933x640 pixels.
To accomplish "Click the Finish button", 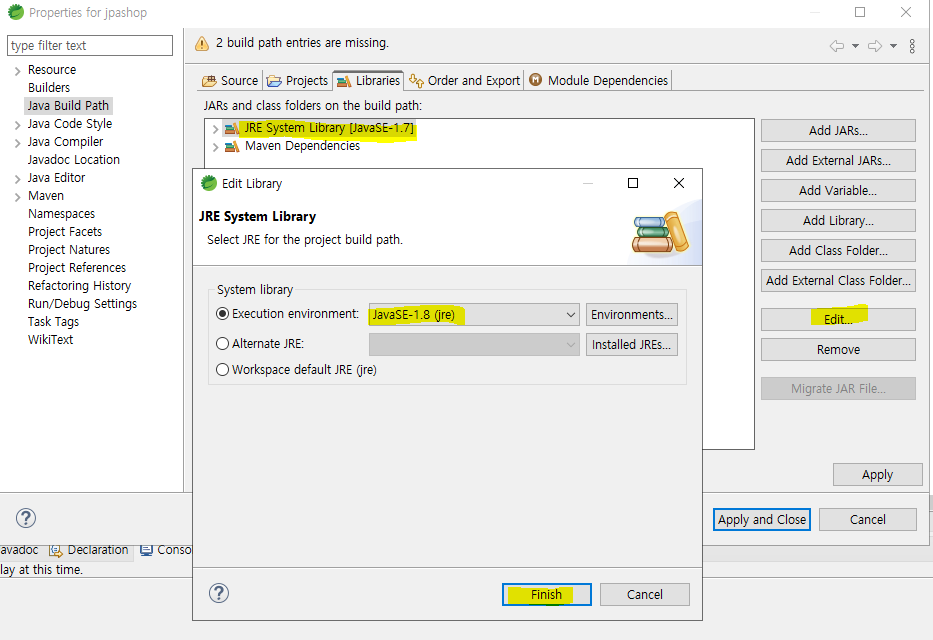I will (x=546, y=594).
